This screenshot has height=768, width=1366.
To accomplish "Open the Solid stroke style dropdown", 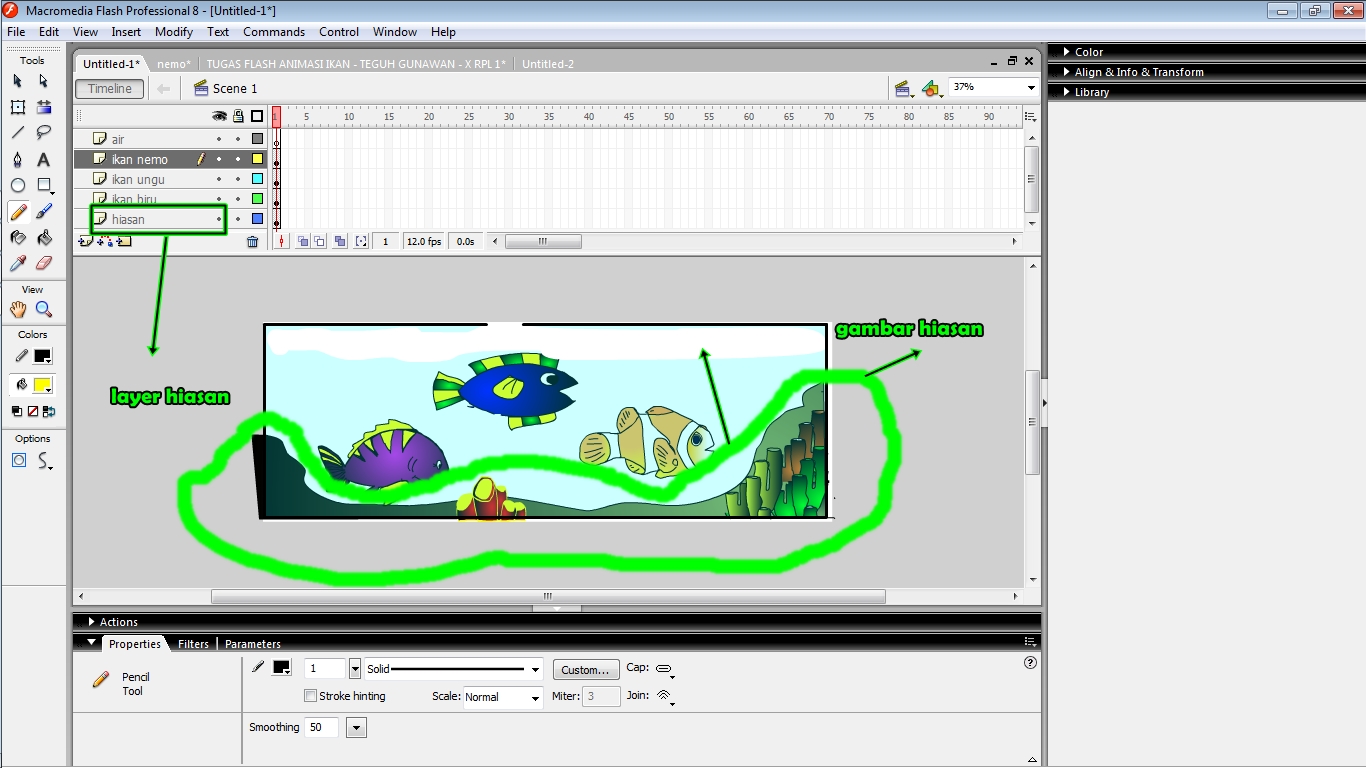I will 536,670.
